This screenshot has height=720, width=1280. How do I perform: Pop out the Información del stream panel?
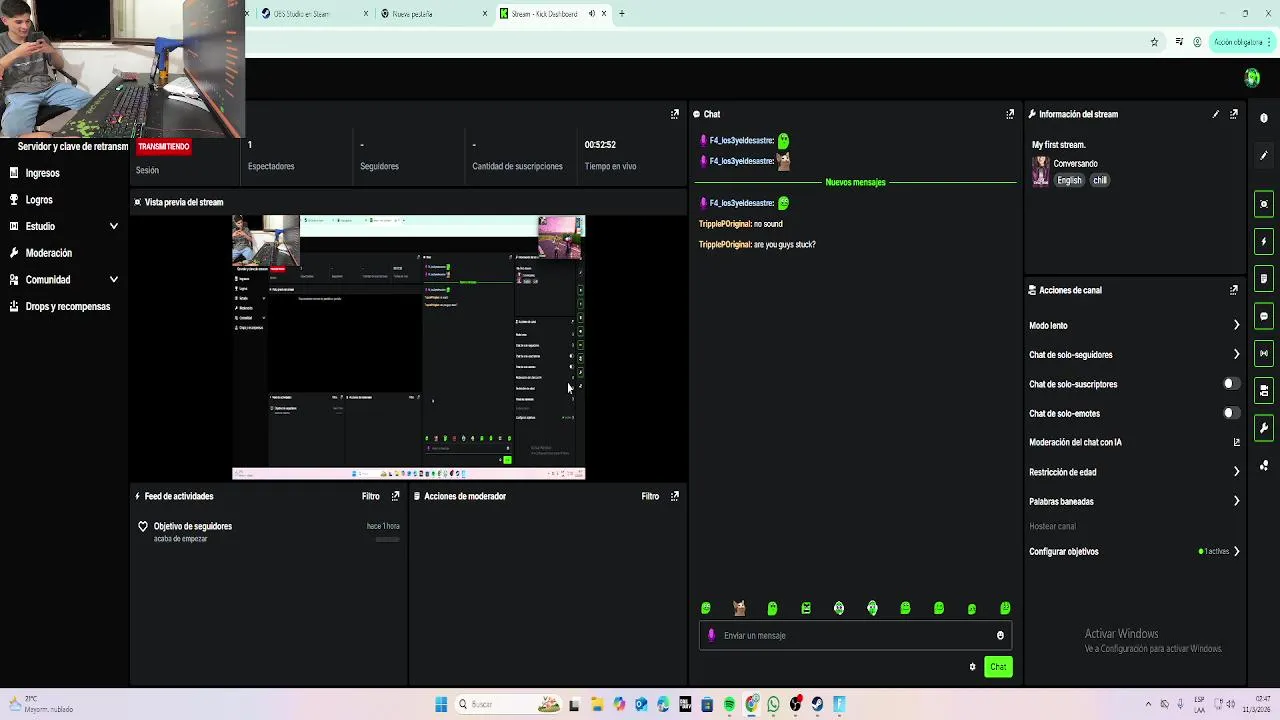(1234, 114)
